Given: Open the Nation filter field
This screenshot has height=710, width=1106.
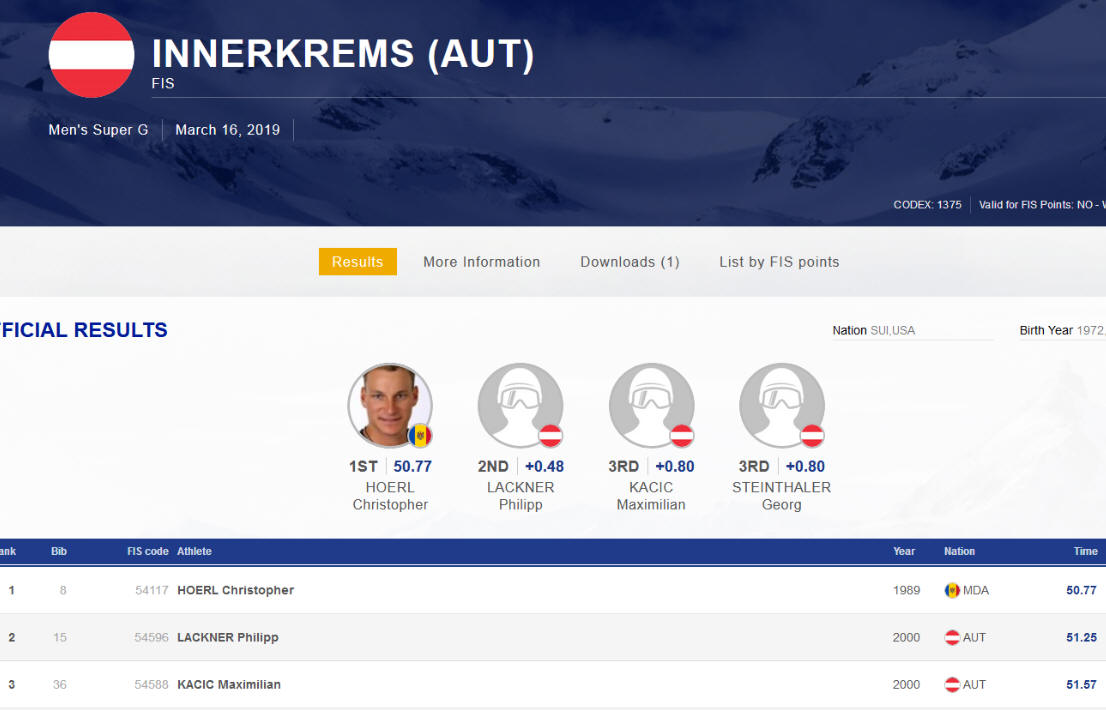Looking at the screenshot, I should click(x=911, y=331).
